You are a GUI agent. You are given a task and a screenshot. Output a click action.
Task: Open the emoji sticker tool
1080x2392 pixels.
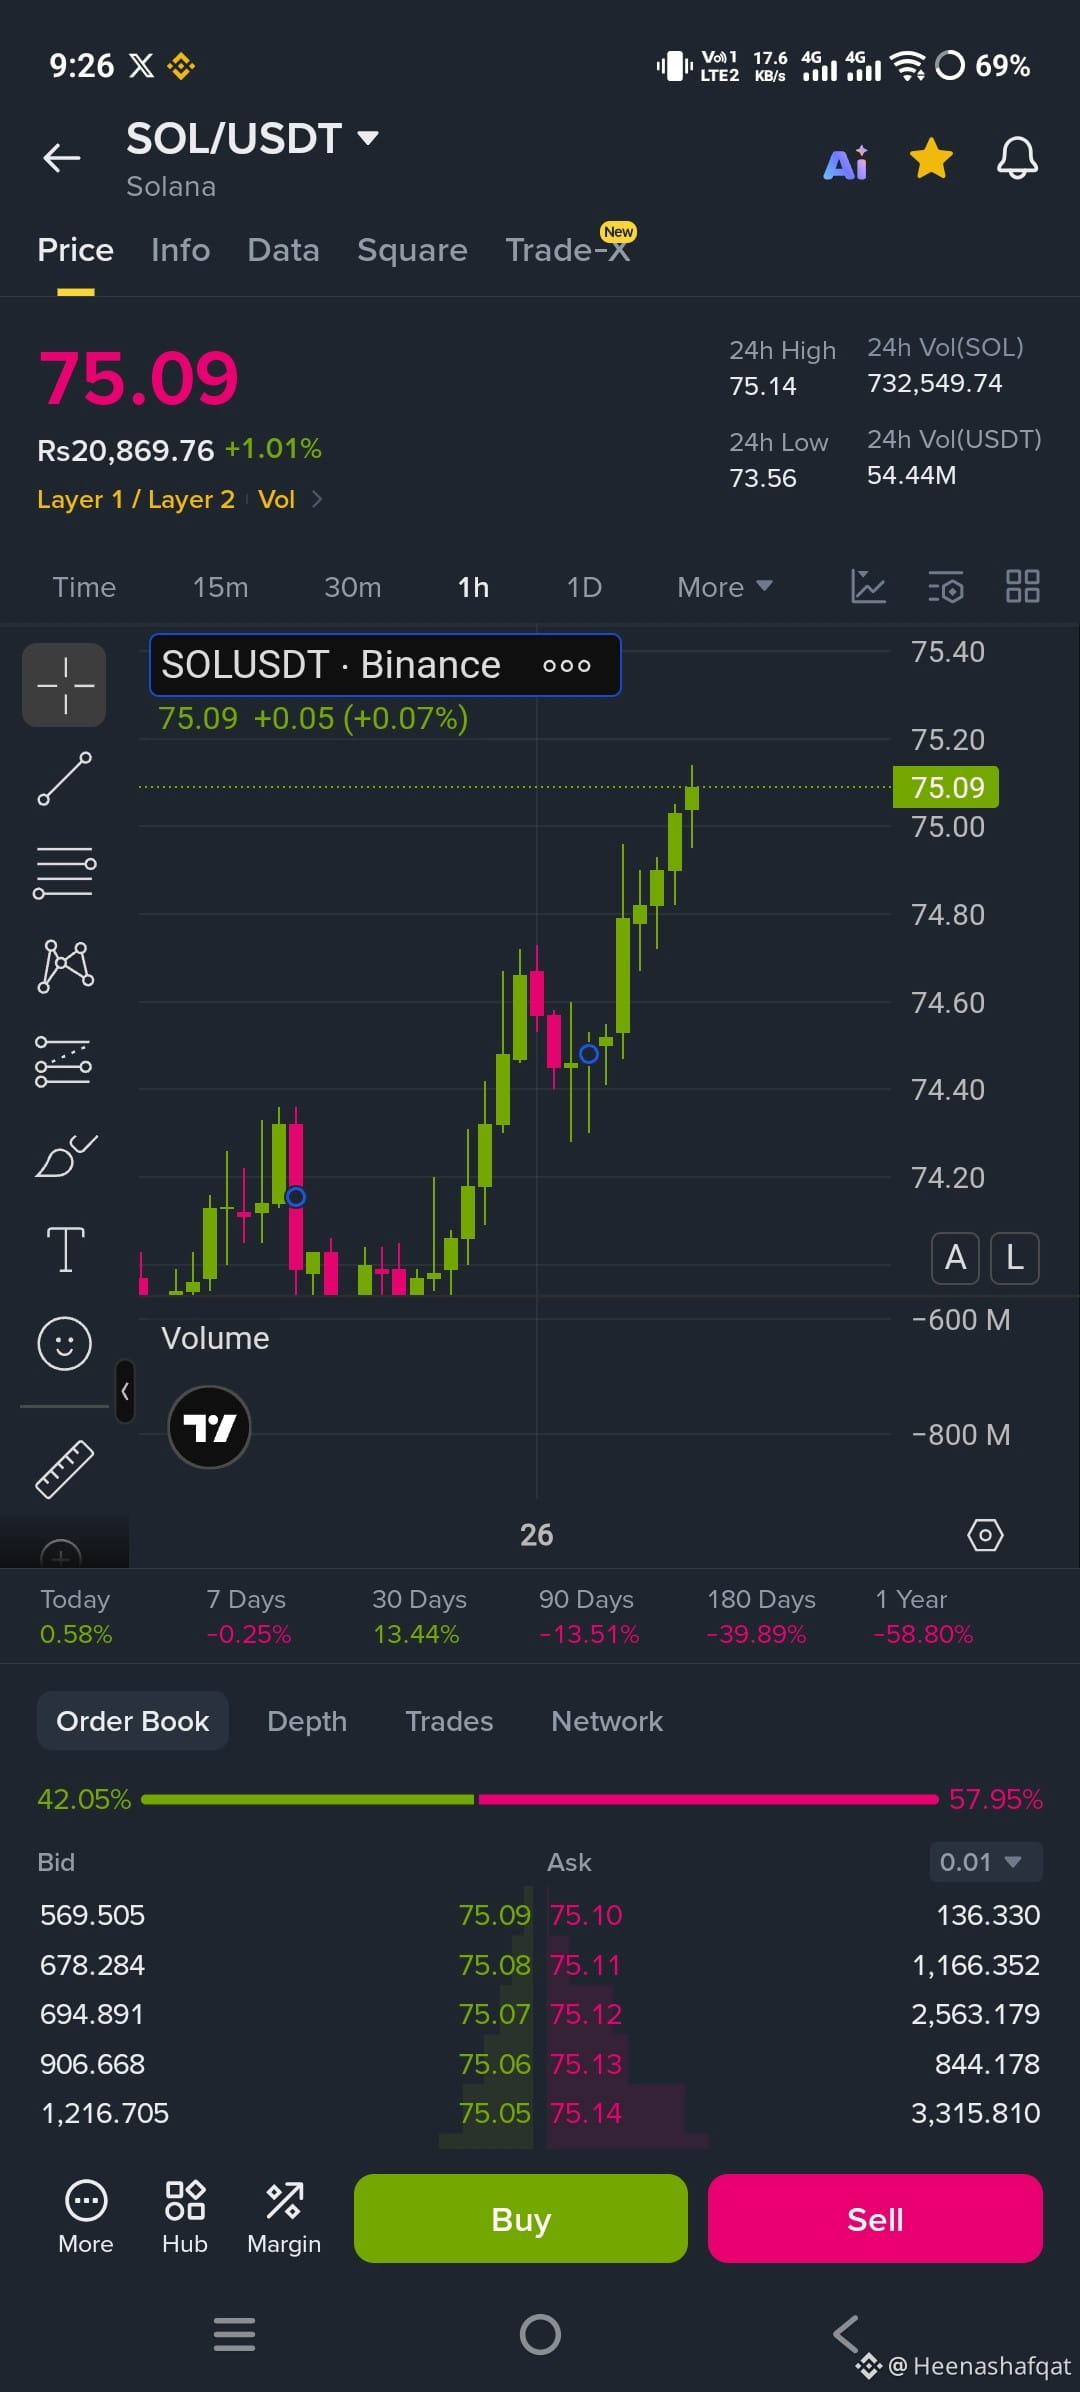65,1343
